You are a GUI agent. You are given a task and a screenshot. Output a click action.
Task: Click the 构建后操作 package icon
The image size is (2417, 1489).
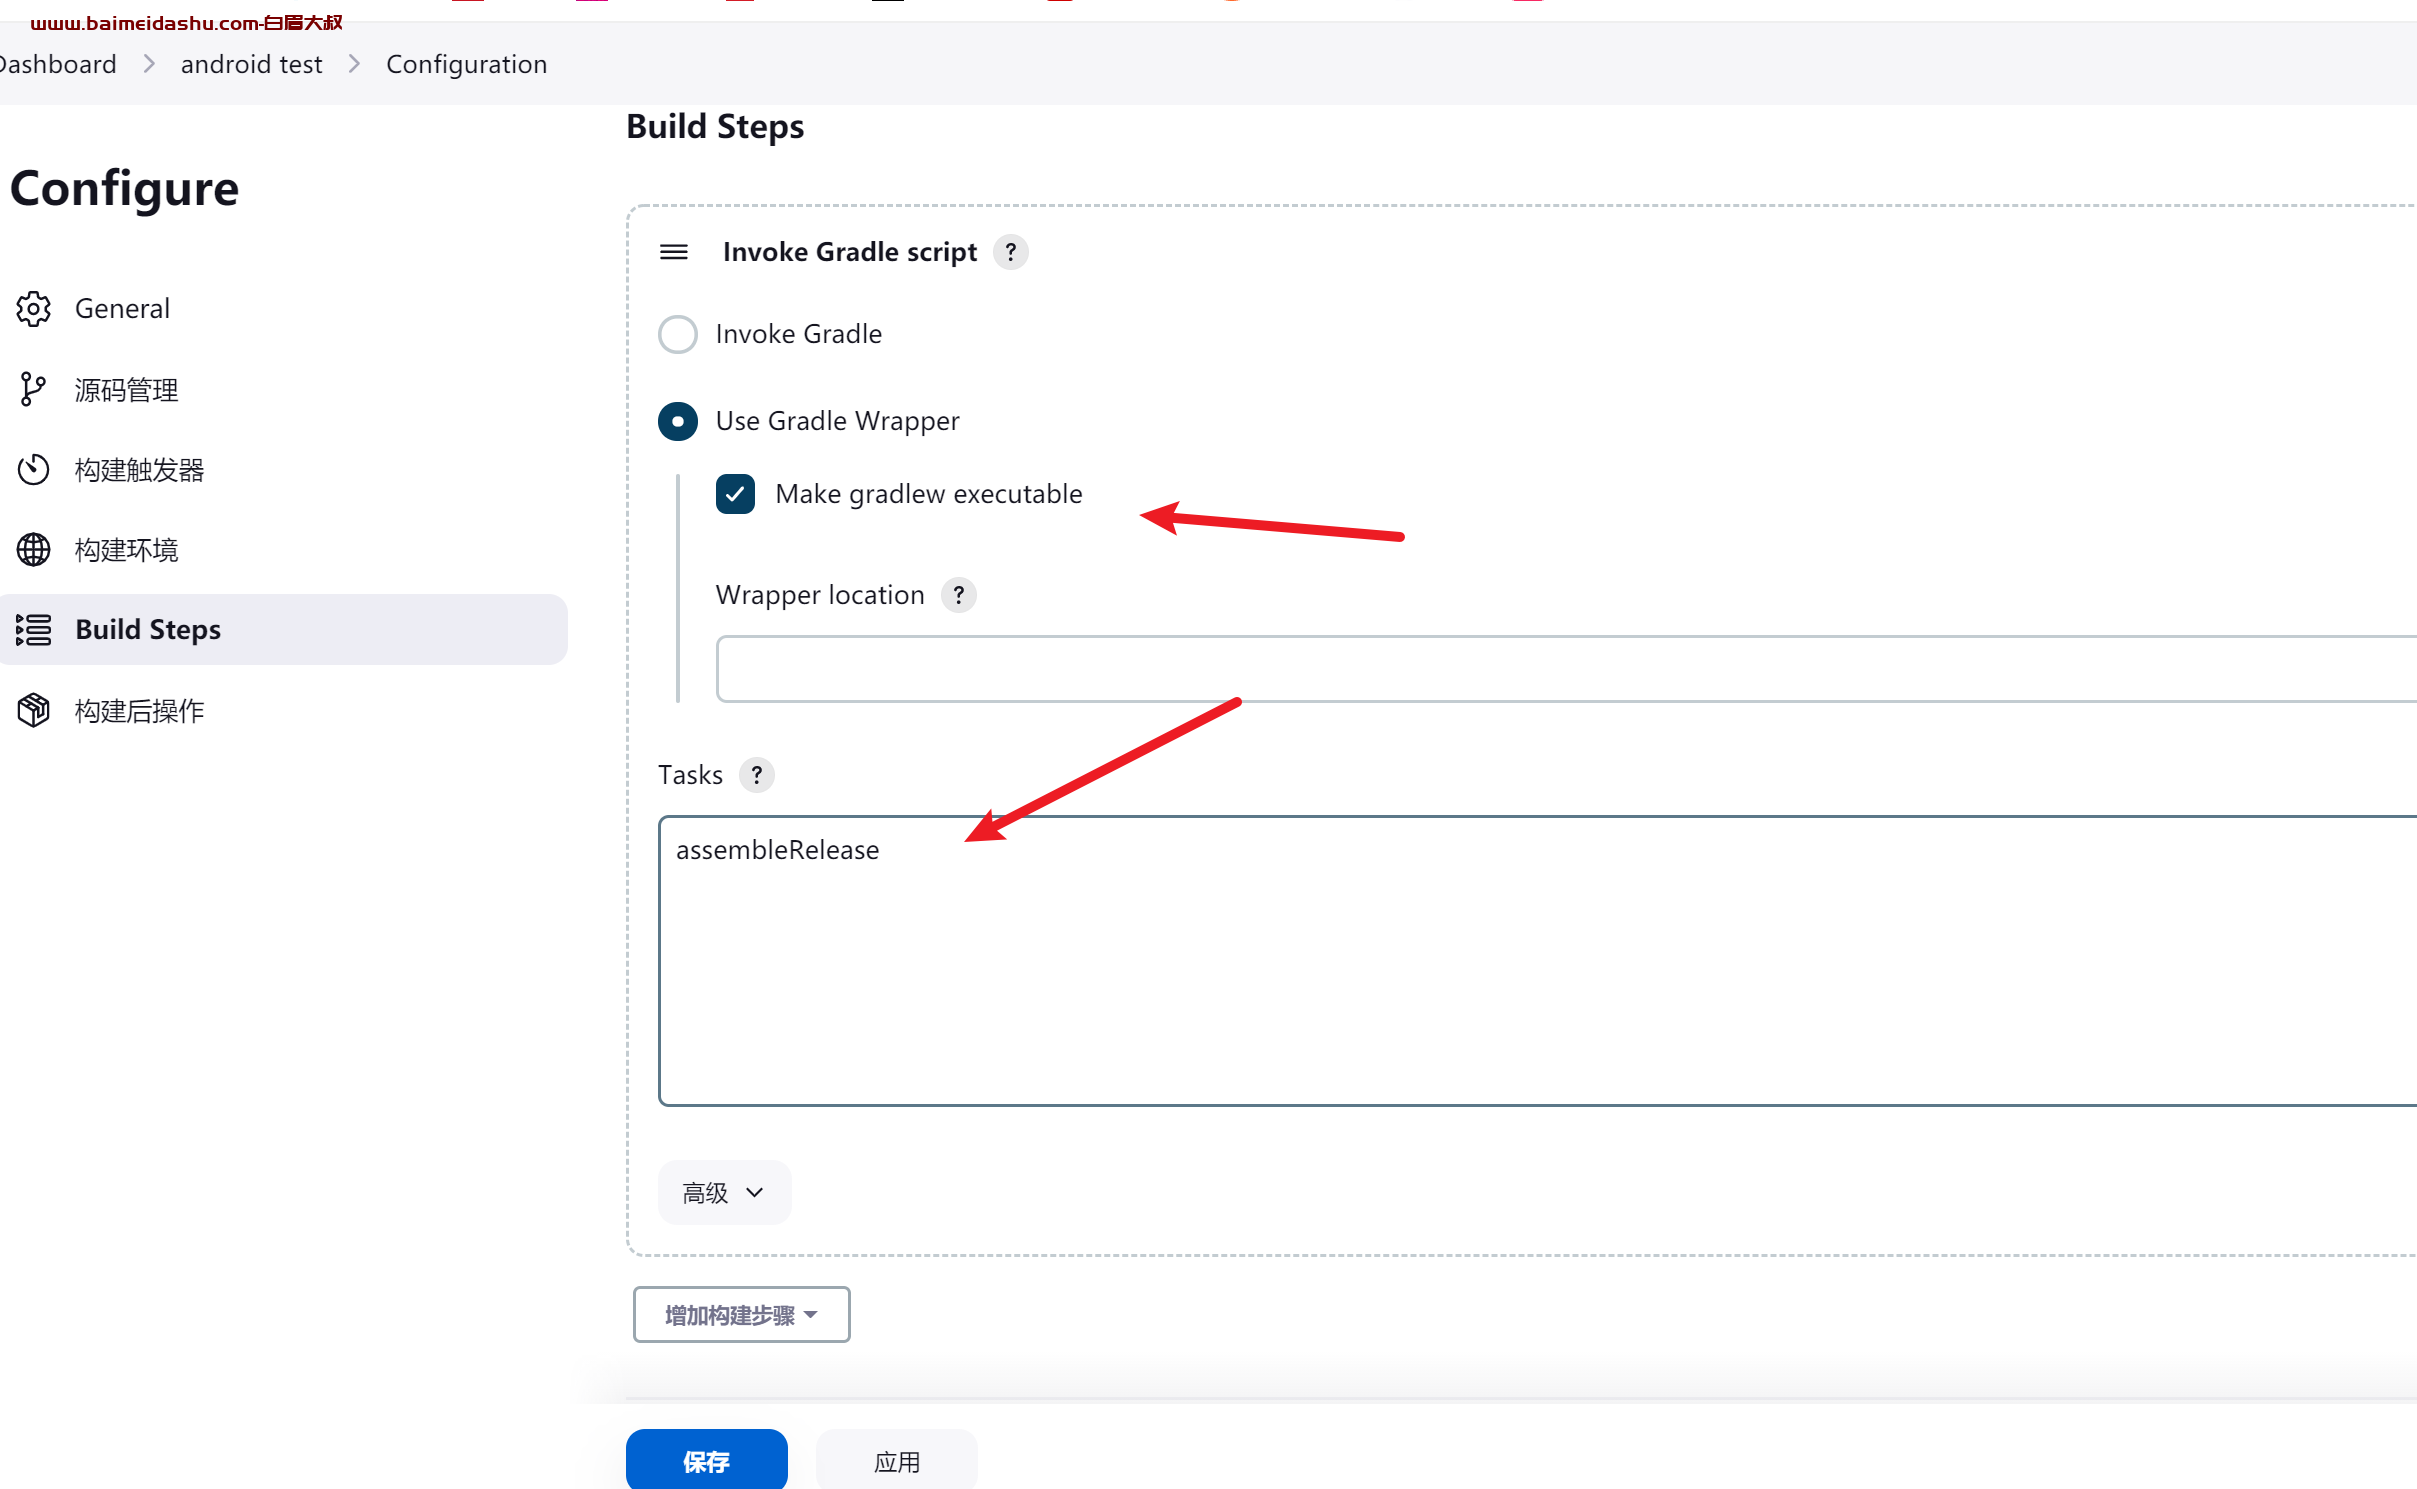coord(33,711)
